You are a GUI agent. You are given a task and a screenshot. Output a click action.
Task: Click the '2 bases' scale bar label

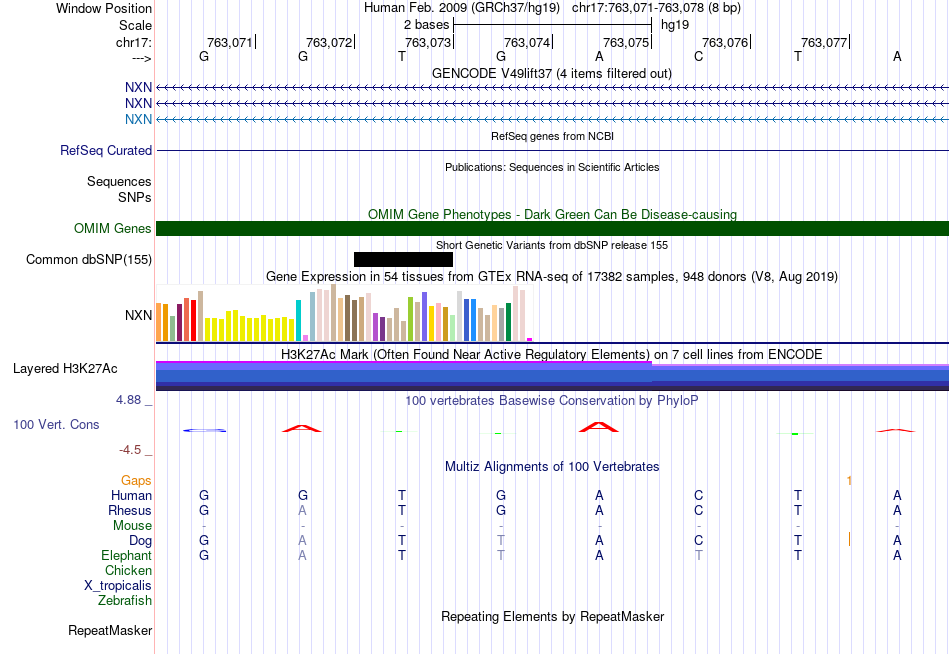pyautogui.click(x=427, y=25)
